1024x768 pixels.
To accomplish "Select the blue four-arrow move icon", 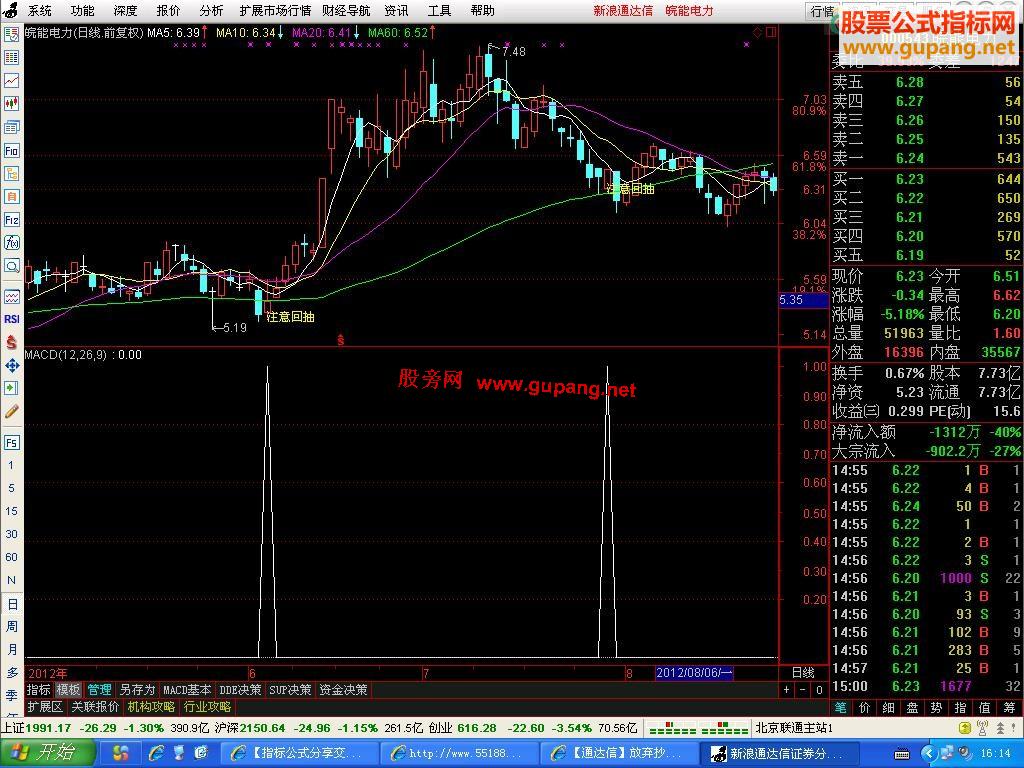I will (x=12, y=366).
